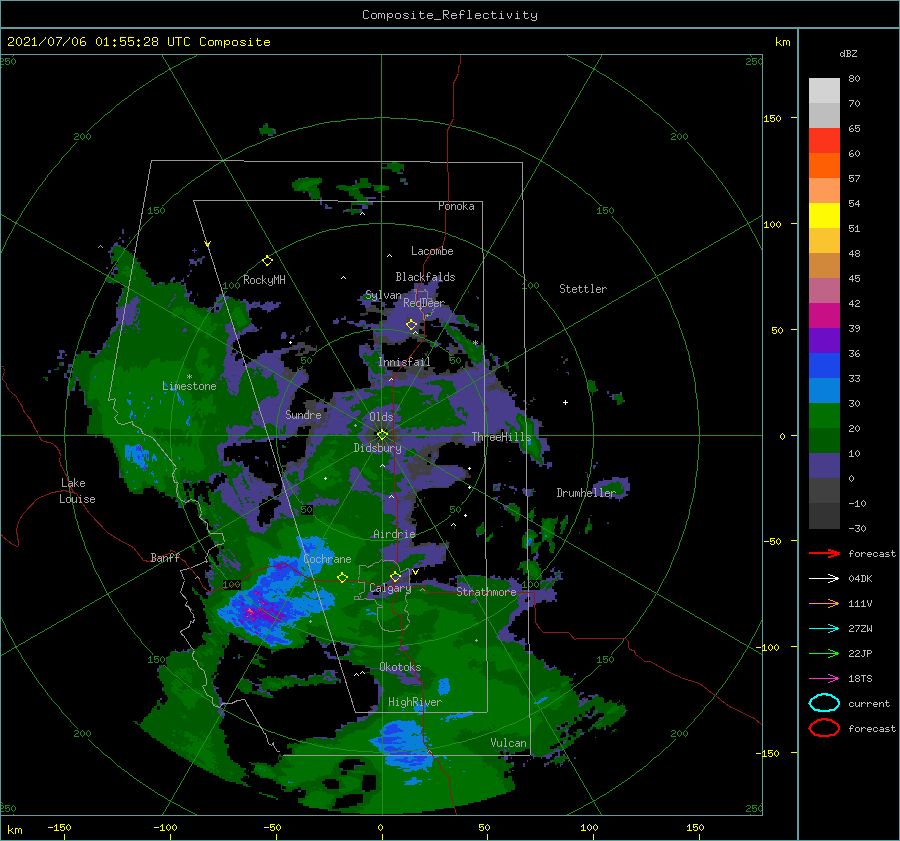
Task: Click the blue 36-33 dBZ swatch
Action: [x=824, y=365]
